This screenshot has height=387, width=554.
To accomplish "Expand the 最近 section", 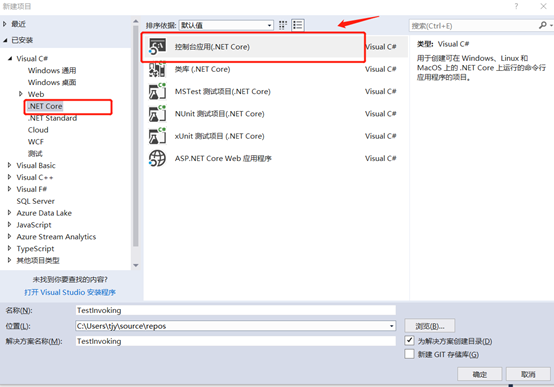I will pyautogui.click(x=5, y=24).
